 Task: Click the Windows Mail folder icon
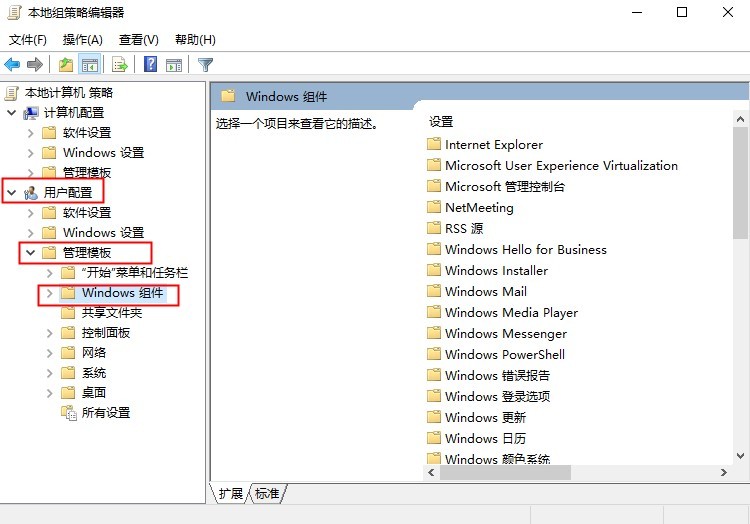coord(434,291)
